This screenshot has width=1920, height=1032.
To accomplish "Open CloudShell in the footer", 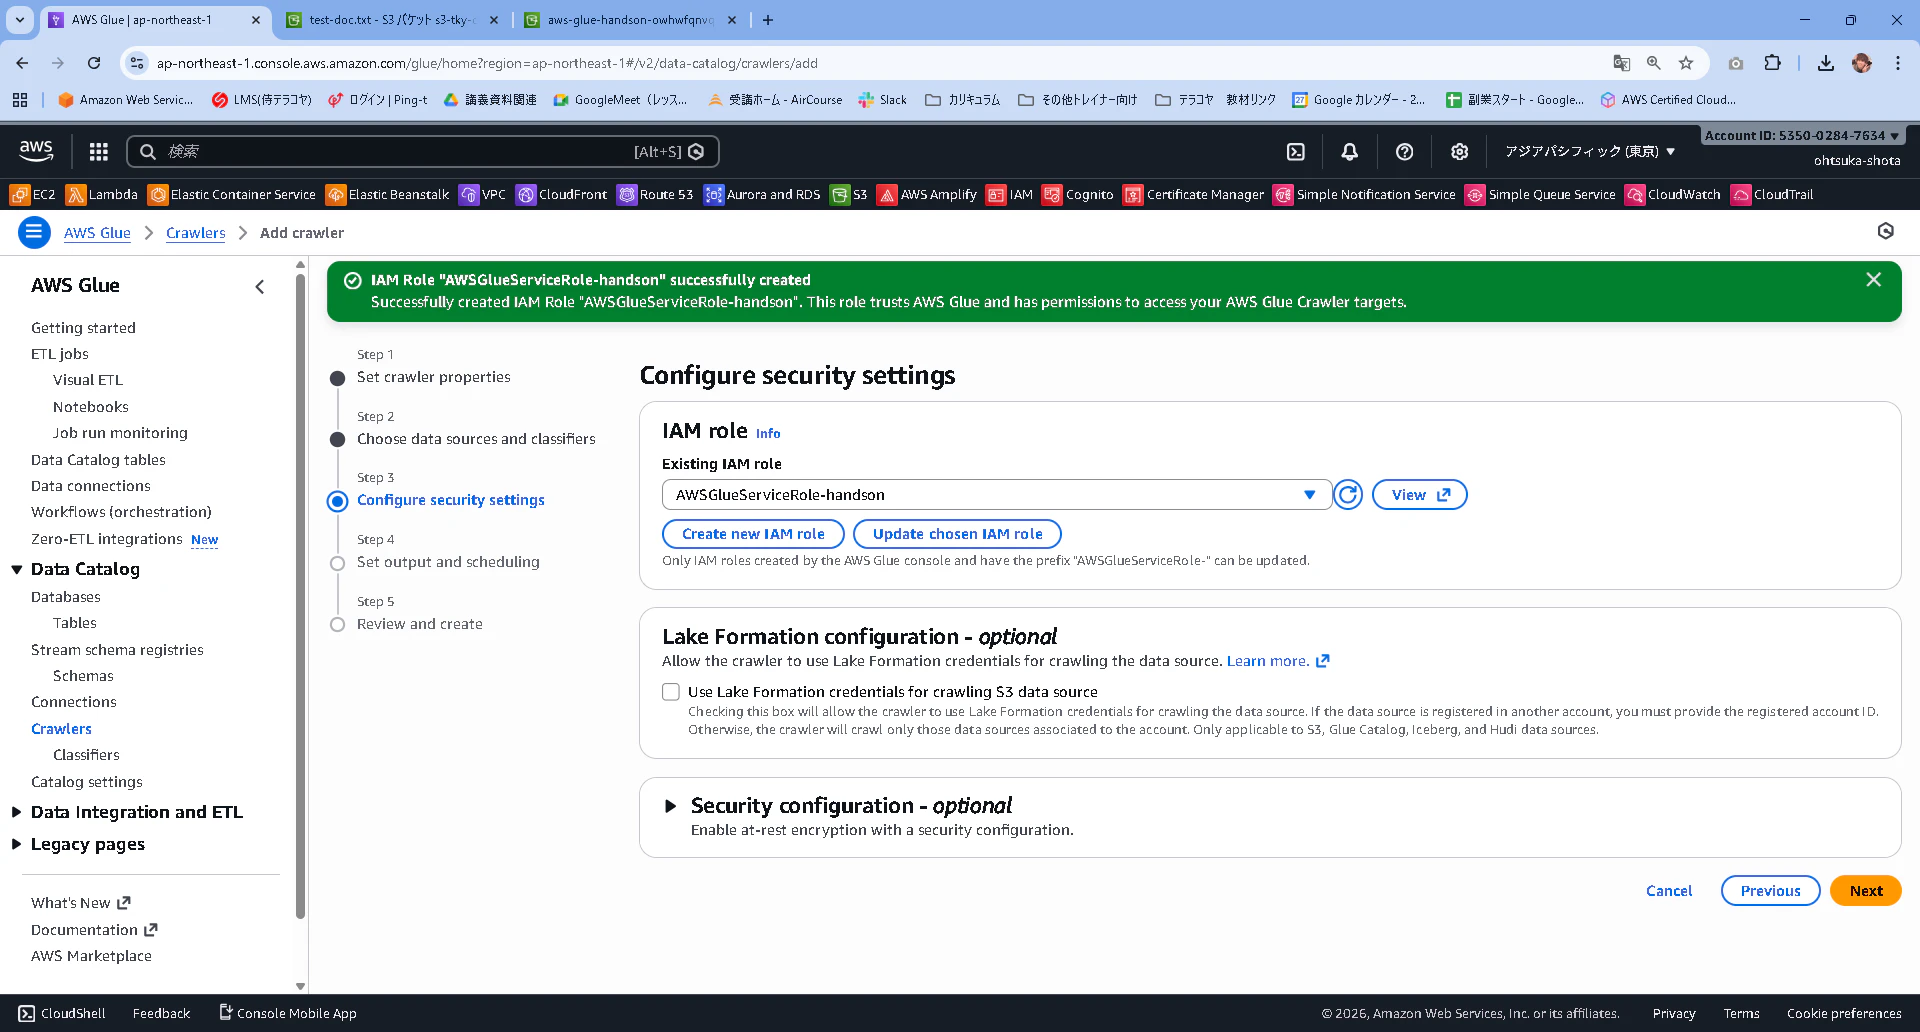I will point(62,1013).
